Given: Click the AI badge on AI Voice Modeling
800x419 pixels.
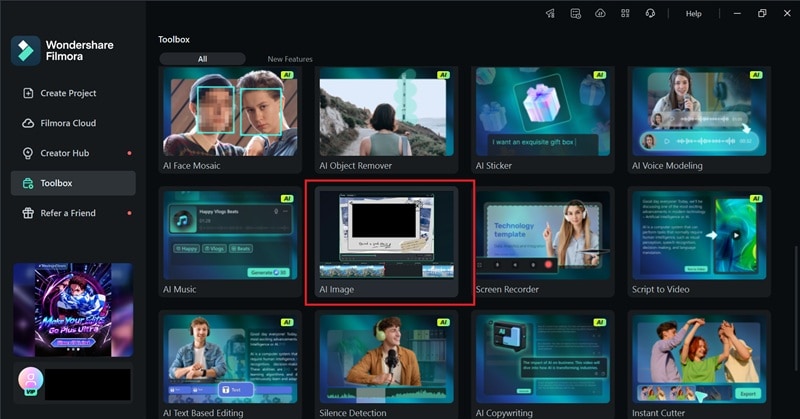Looking at the screenshot, I should (756, 75).
